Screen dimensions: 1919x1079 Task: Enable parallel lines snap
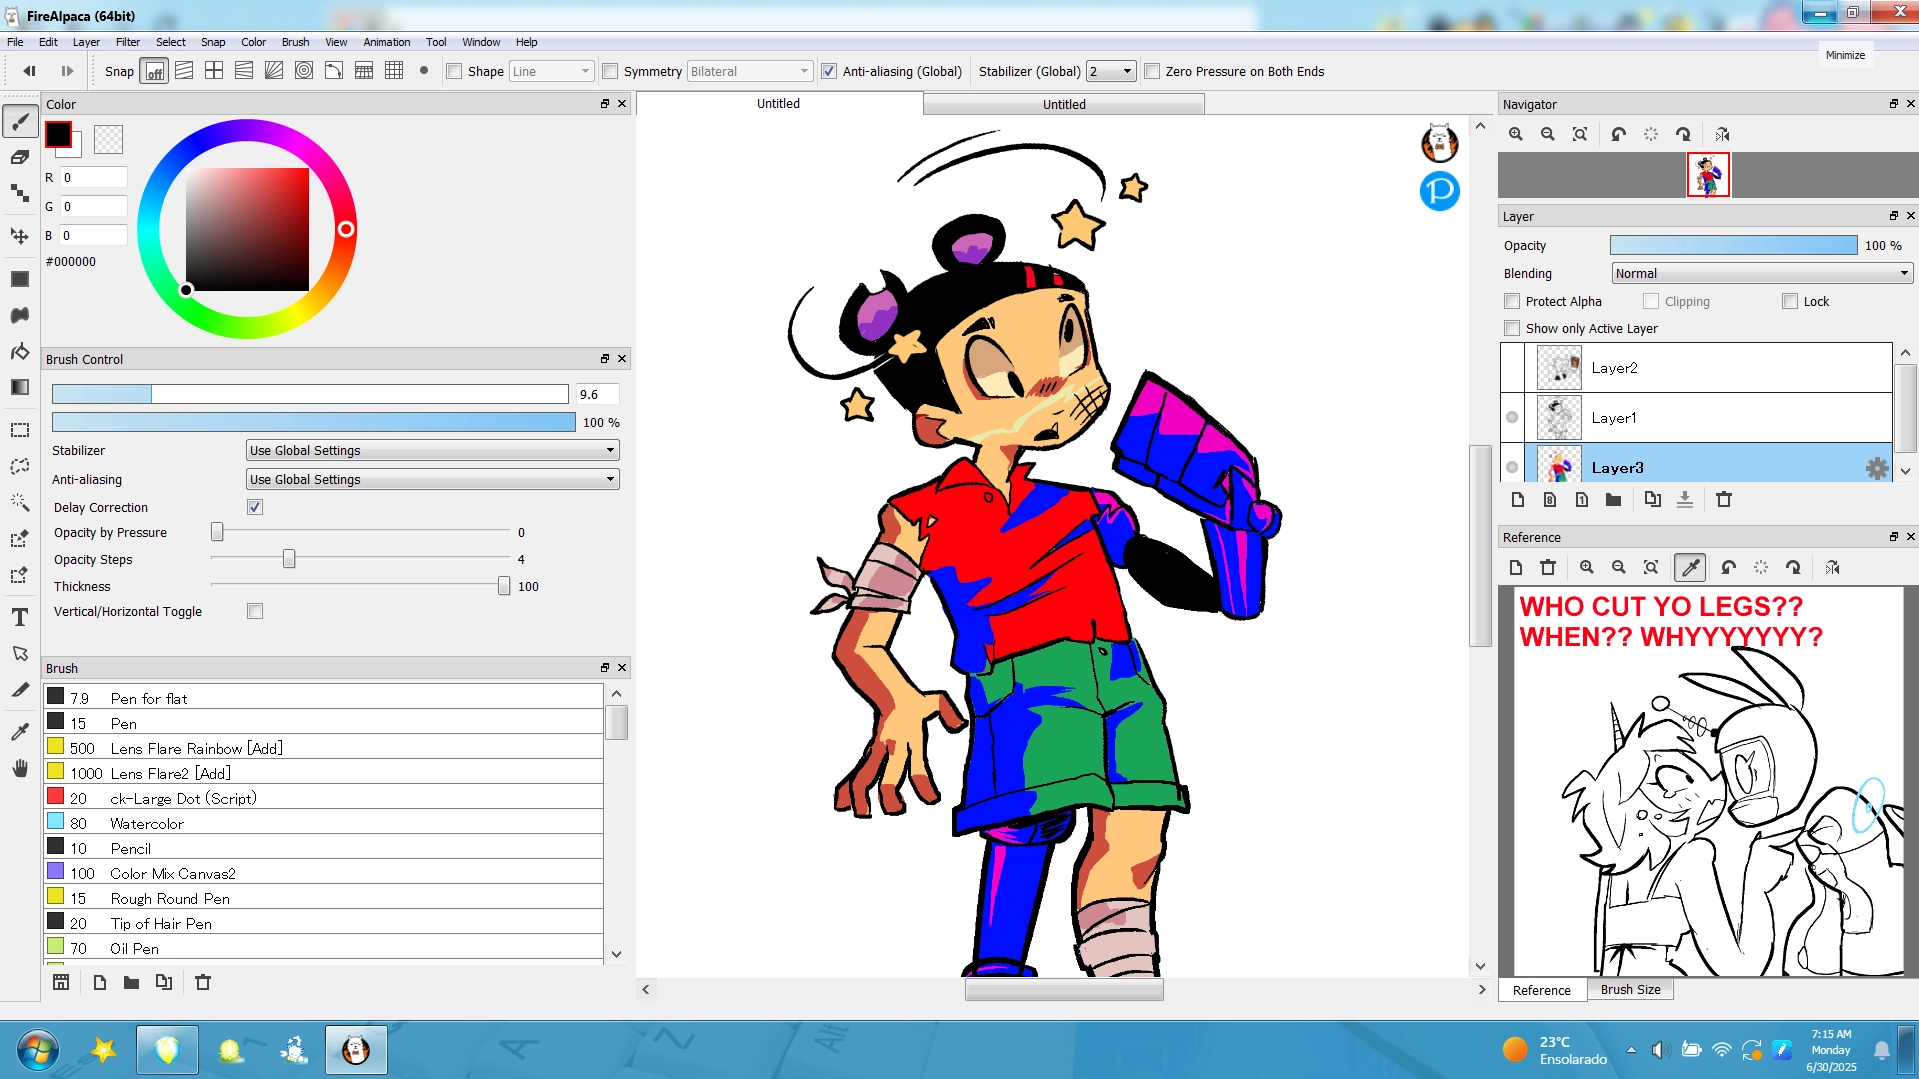(x=184, y=71)
